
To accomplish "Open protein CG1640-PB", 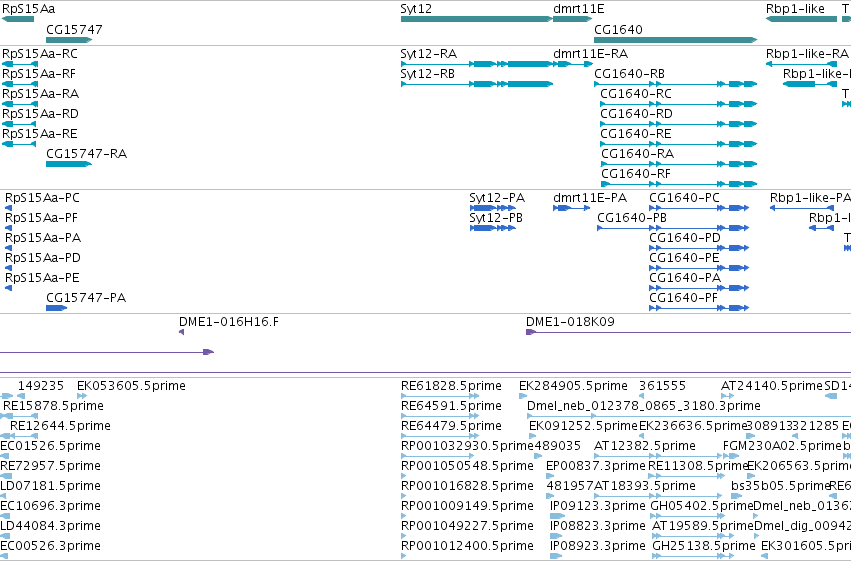I will coord(631,218).
